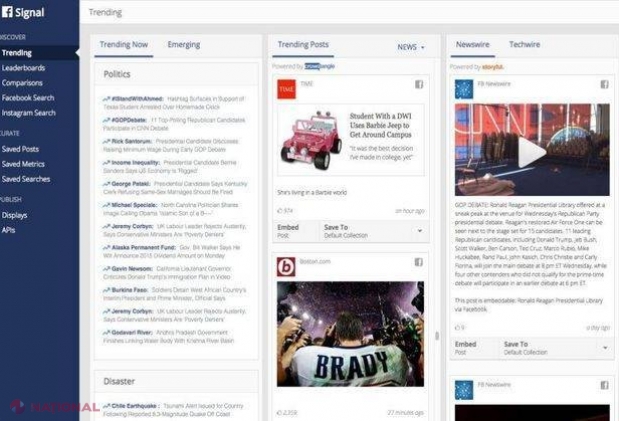619x421 pixels.
Task: Open the Godavari River trending topic
Action: (x=169, y=337)
